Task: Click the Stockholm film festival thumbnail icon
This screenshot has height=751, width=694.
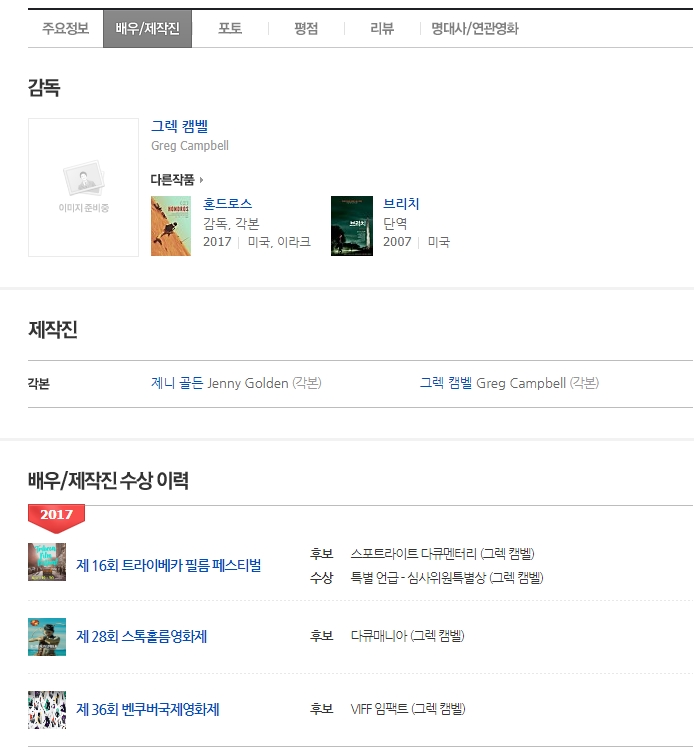Action: coord(47,637)
